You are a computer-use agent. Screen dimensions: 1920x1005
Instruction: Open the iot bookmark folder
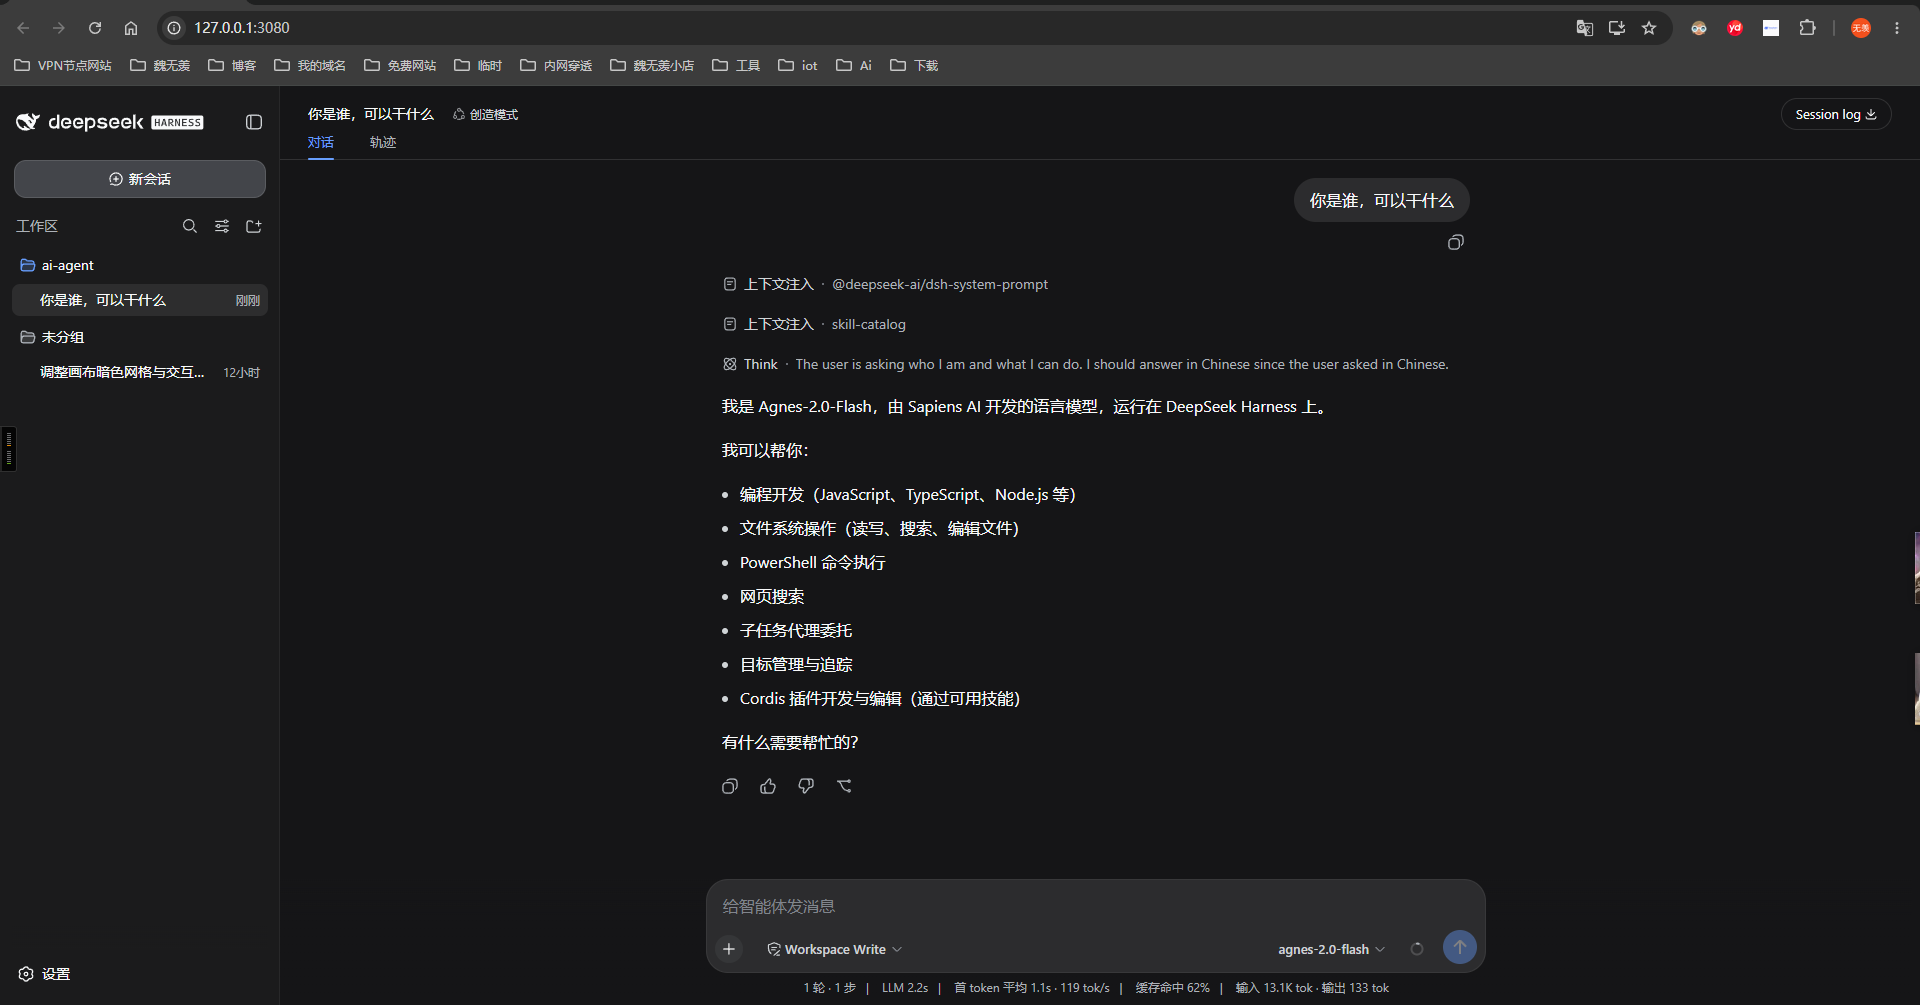pos(798,65)
